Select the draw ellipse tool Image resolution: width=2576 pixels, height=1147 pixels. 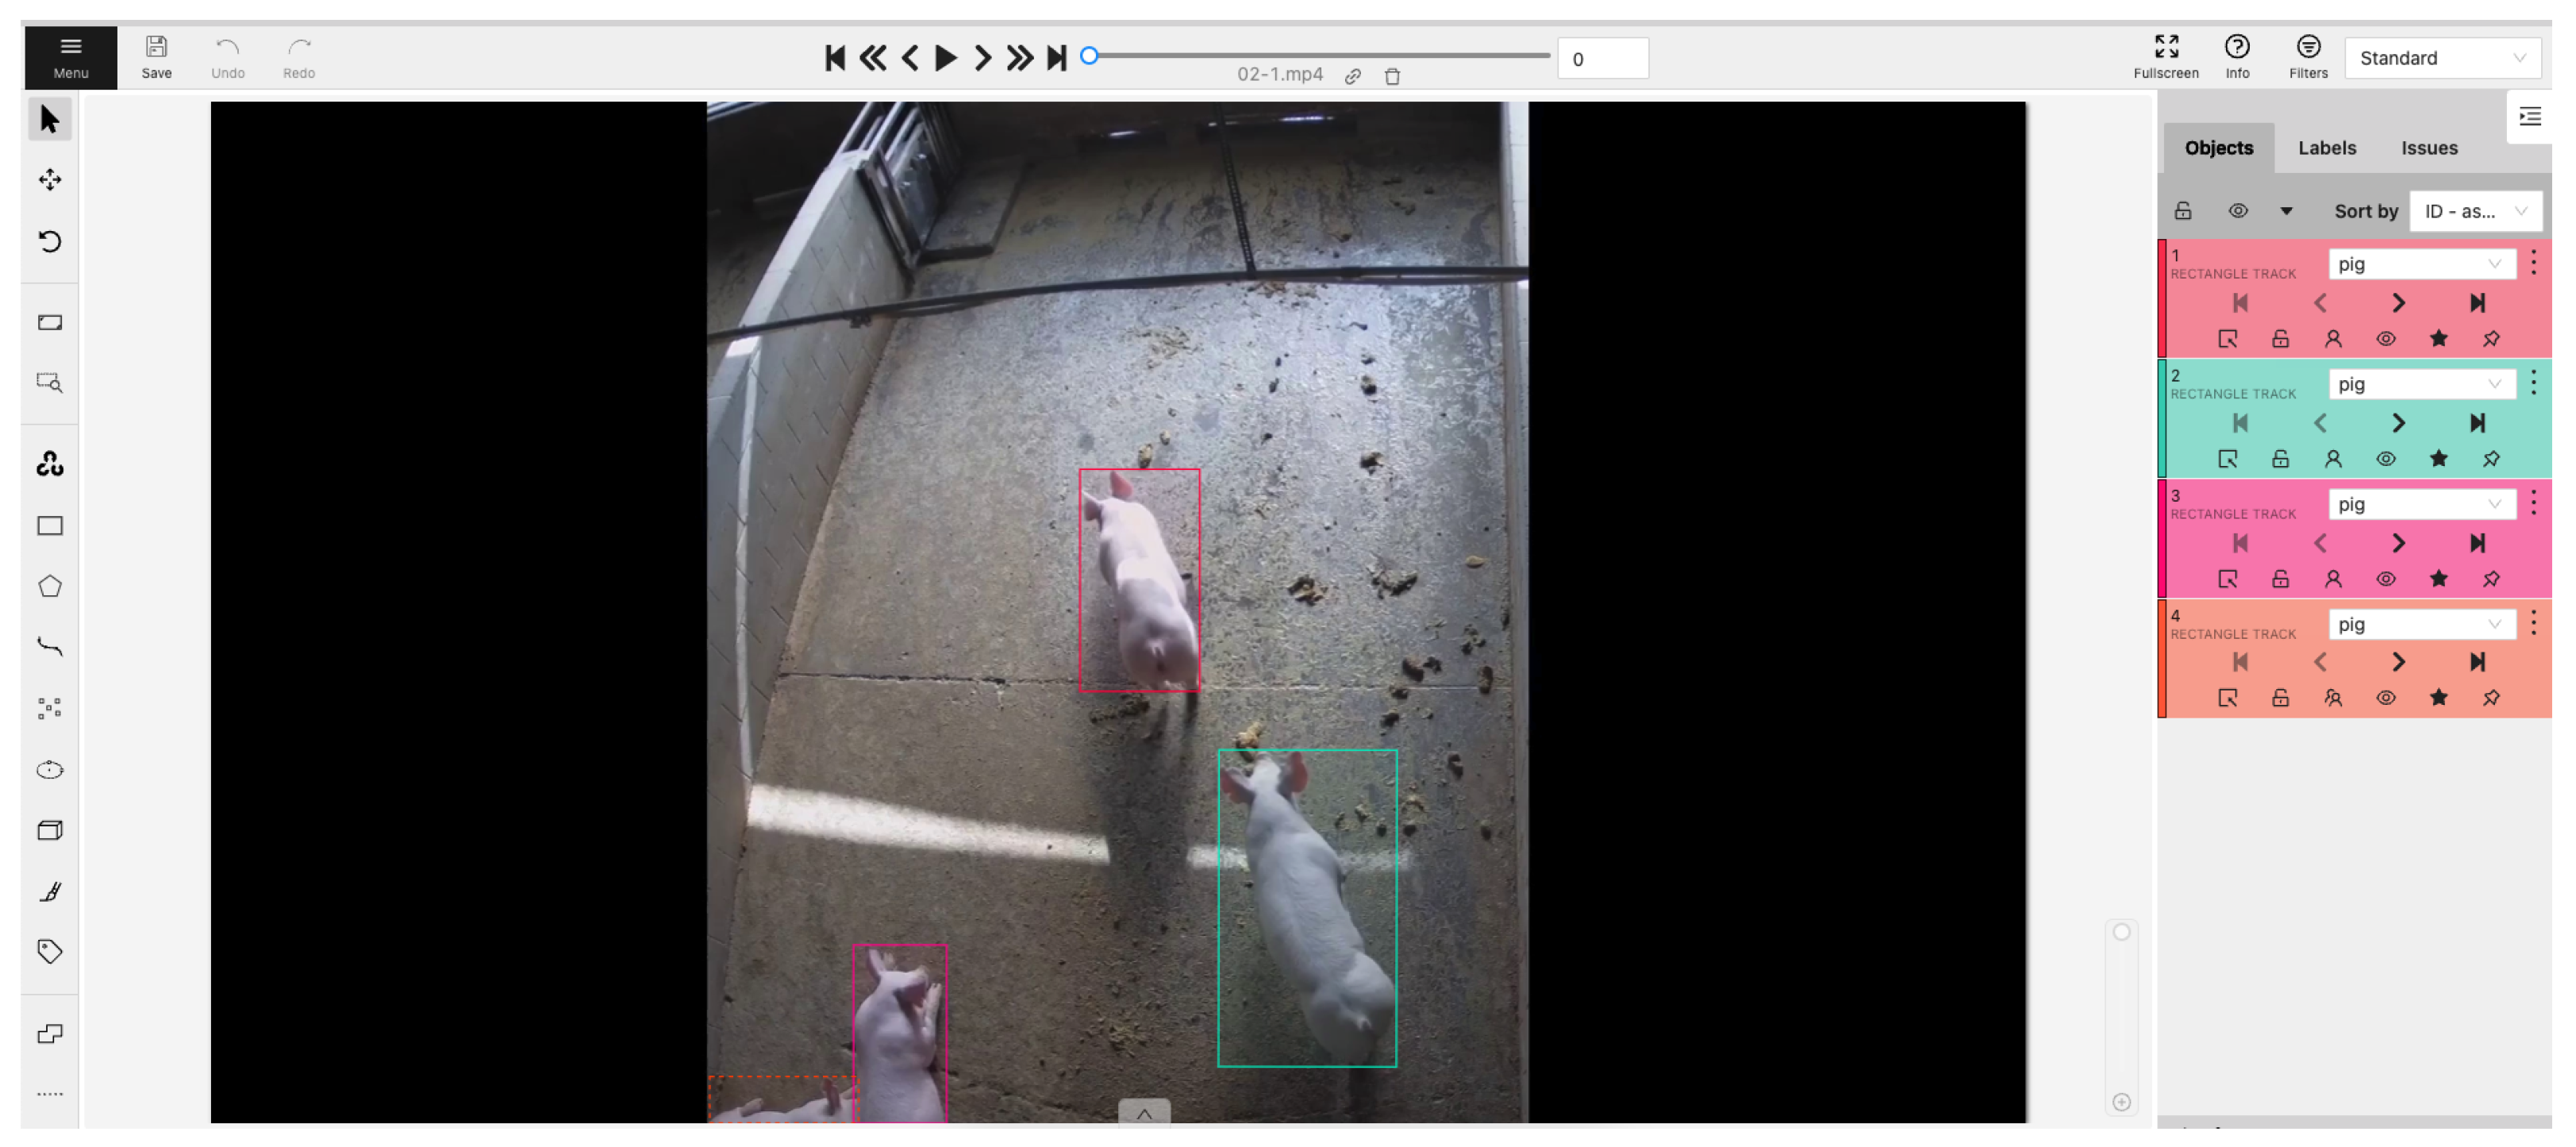(x=49, y=770)
